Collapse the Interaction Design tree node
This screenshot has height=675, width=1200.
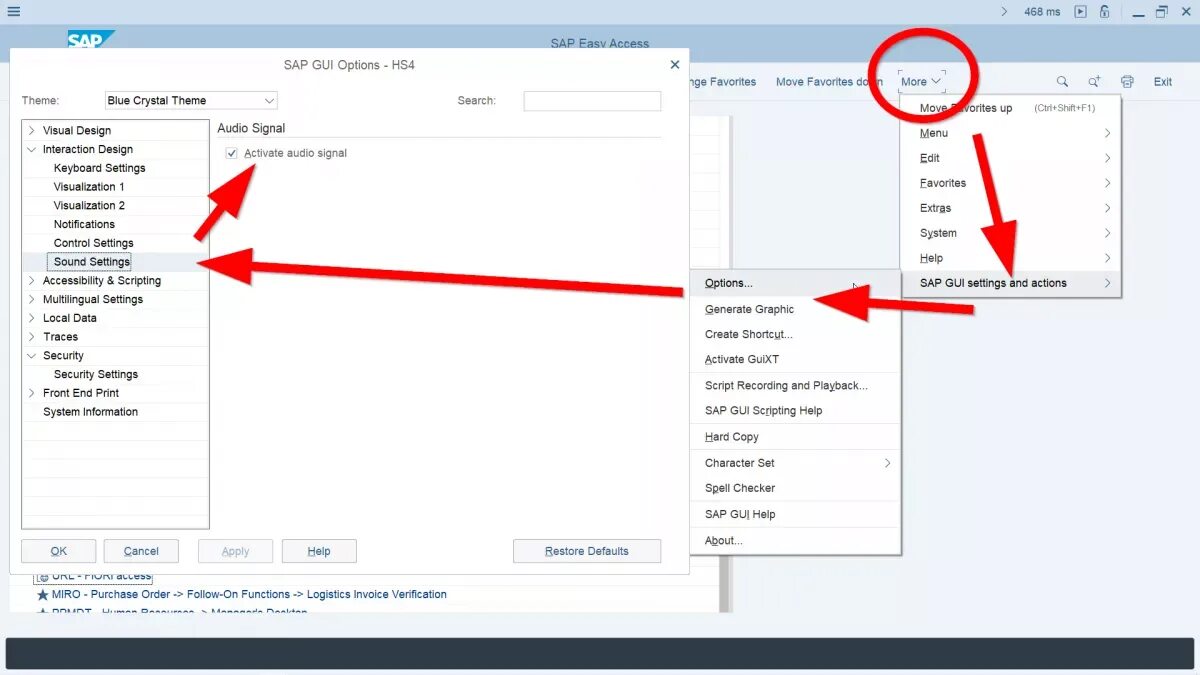(x=32, y=150)
